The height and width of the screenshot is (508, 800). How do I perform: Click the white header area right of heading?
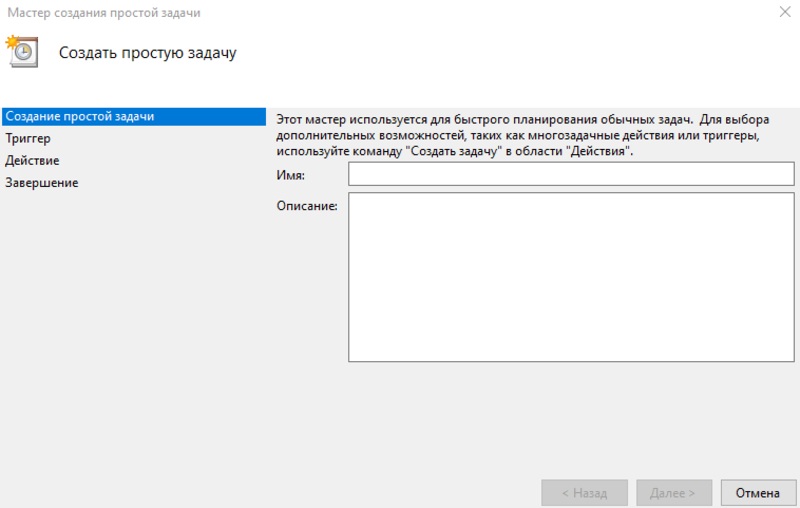520,53
